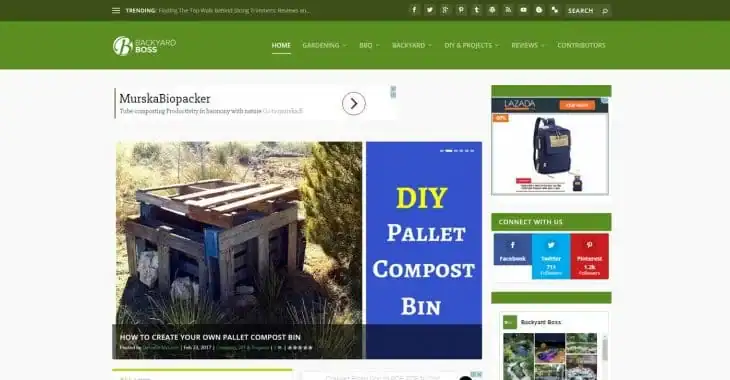Go to the Home menu item
This screenshot has height=380, width=730.
(x=281, y=45)
